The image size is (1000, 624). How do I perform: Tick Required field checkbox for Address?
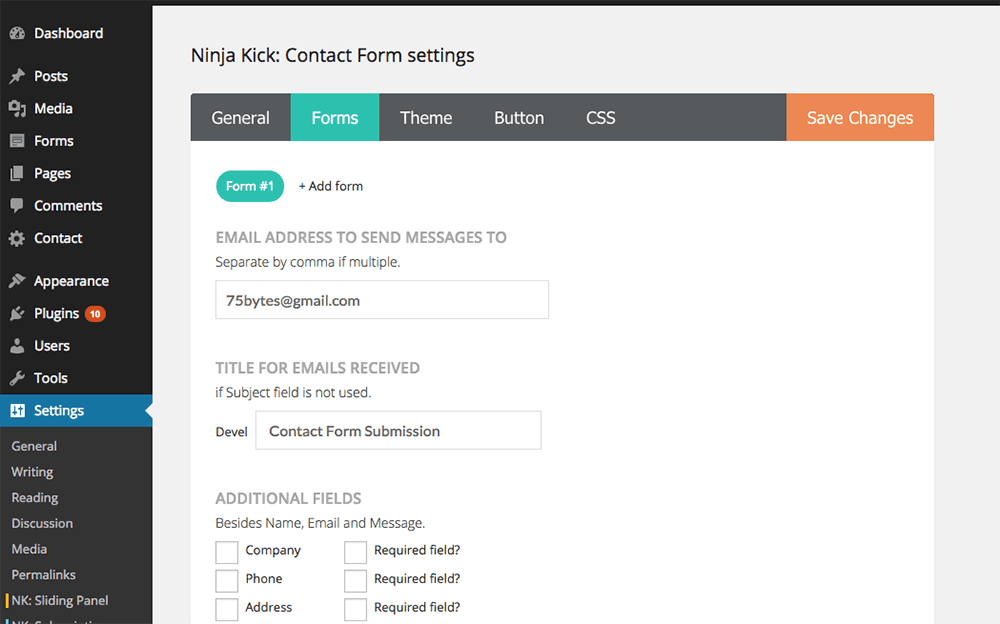click(355, 609)
